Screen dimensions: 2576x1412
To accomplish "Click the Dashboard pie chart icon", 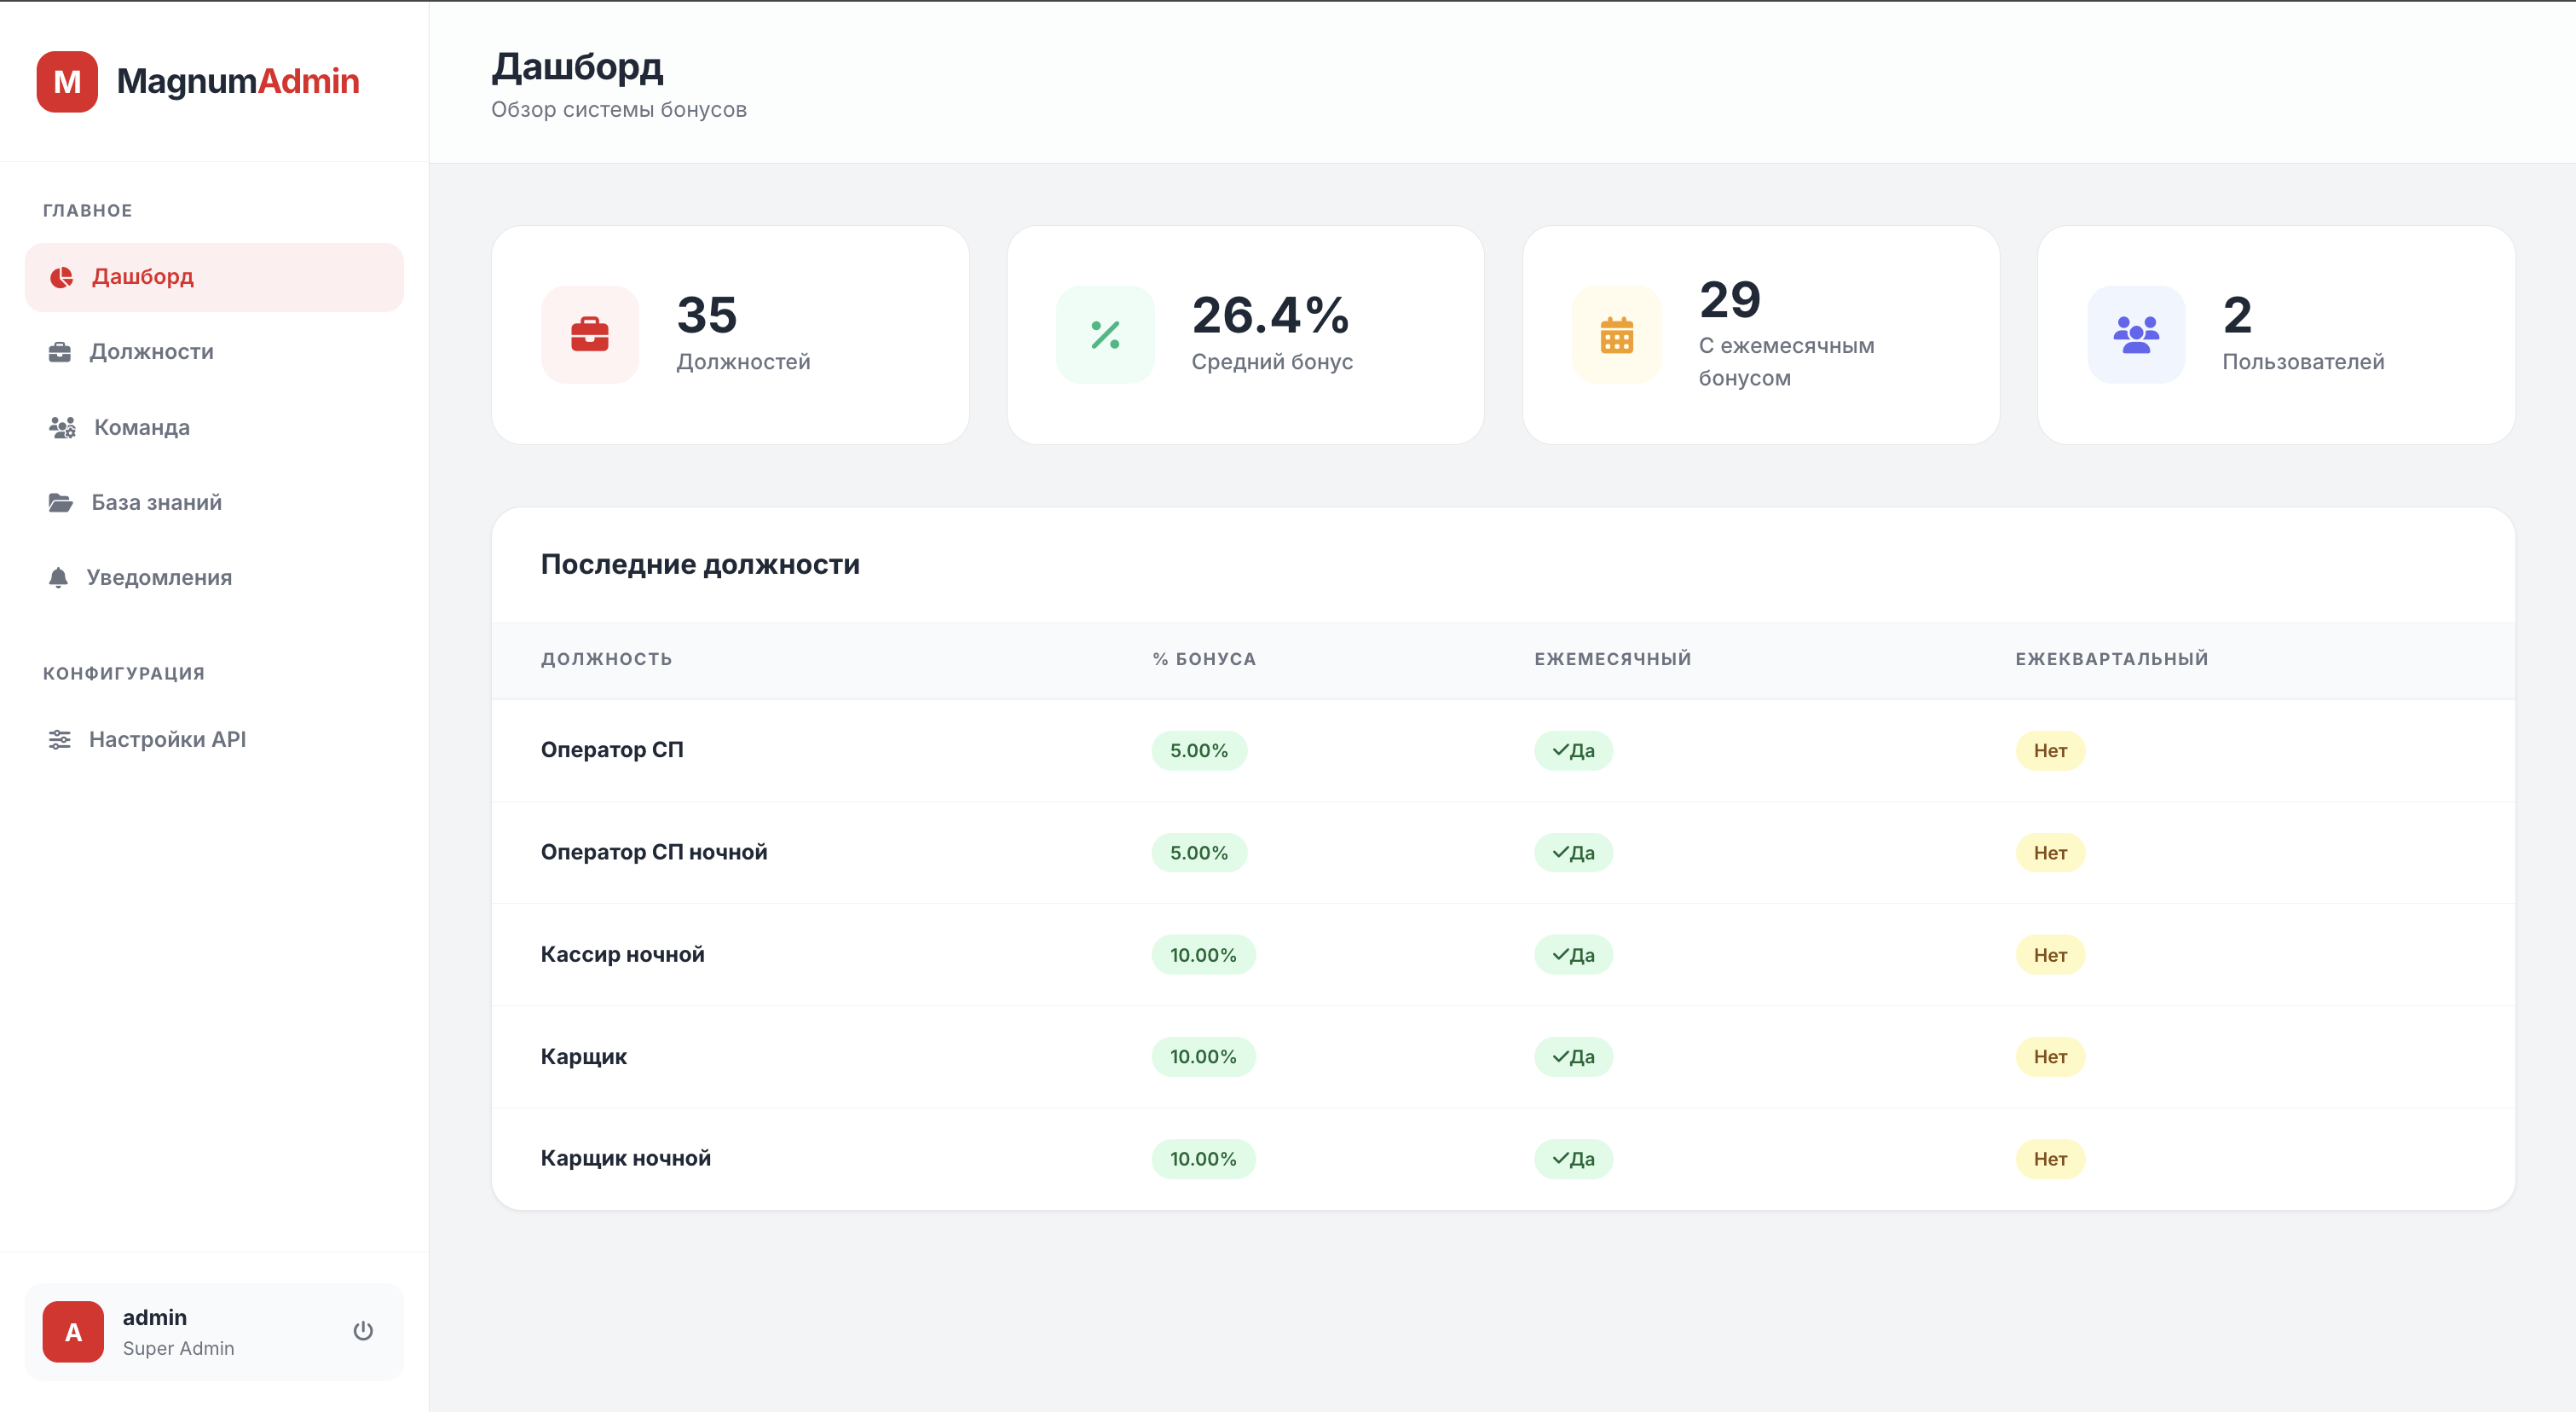I will [x=62, y=277].
